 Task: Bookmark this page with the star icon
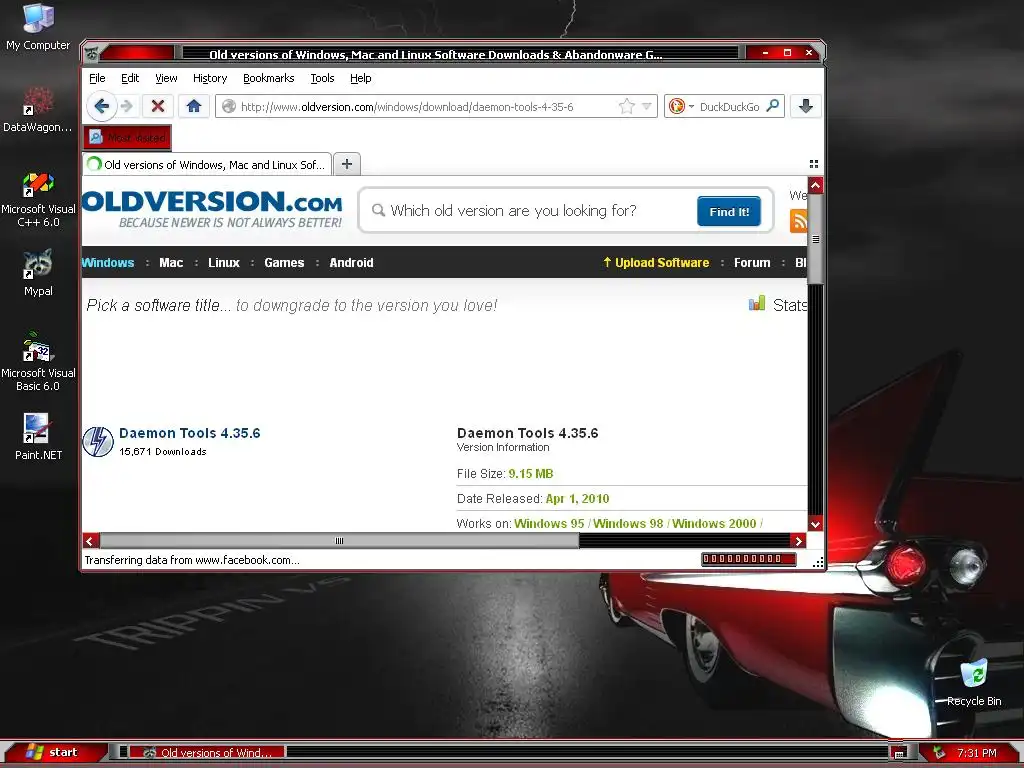pos(626,106)
